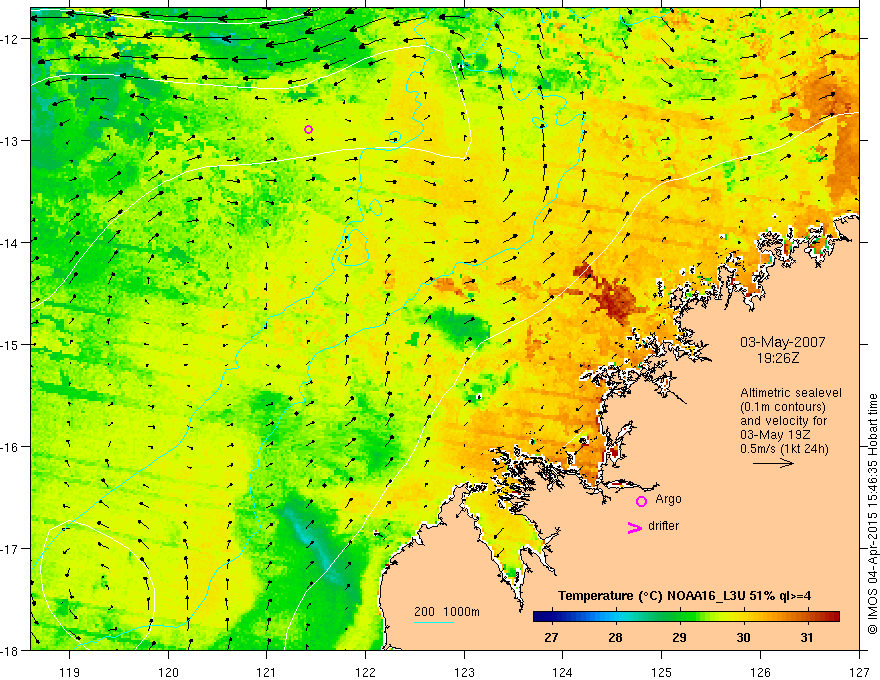Click the '200 1000m' depth legend text
Image resolution: width=880 pixels, height=680 pixels.
447,612
